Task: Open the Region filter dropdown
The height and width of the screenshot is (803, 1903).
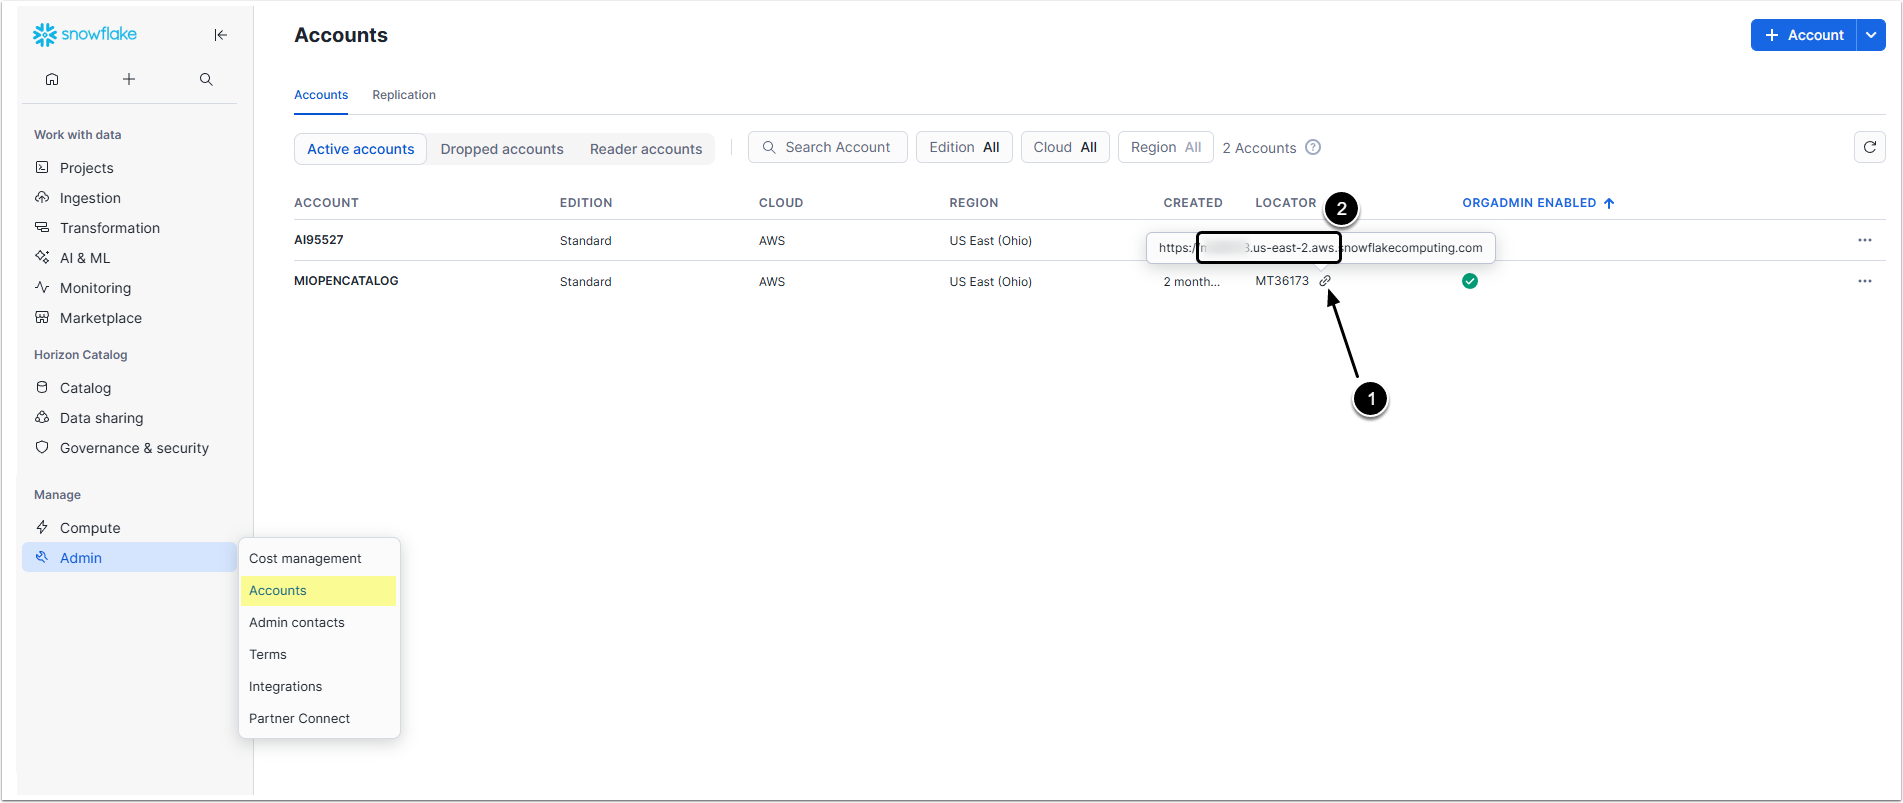Action: pos(1166,147)
